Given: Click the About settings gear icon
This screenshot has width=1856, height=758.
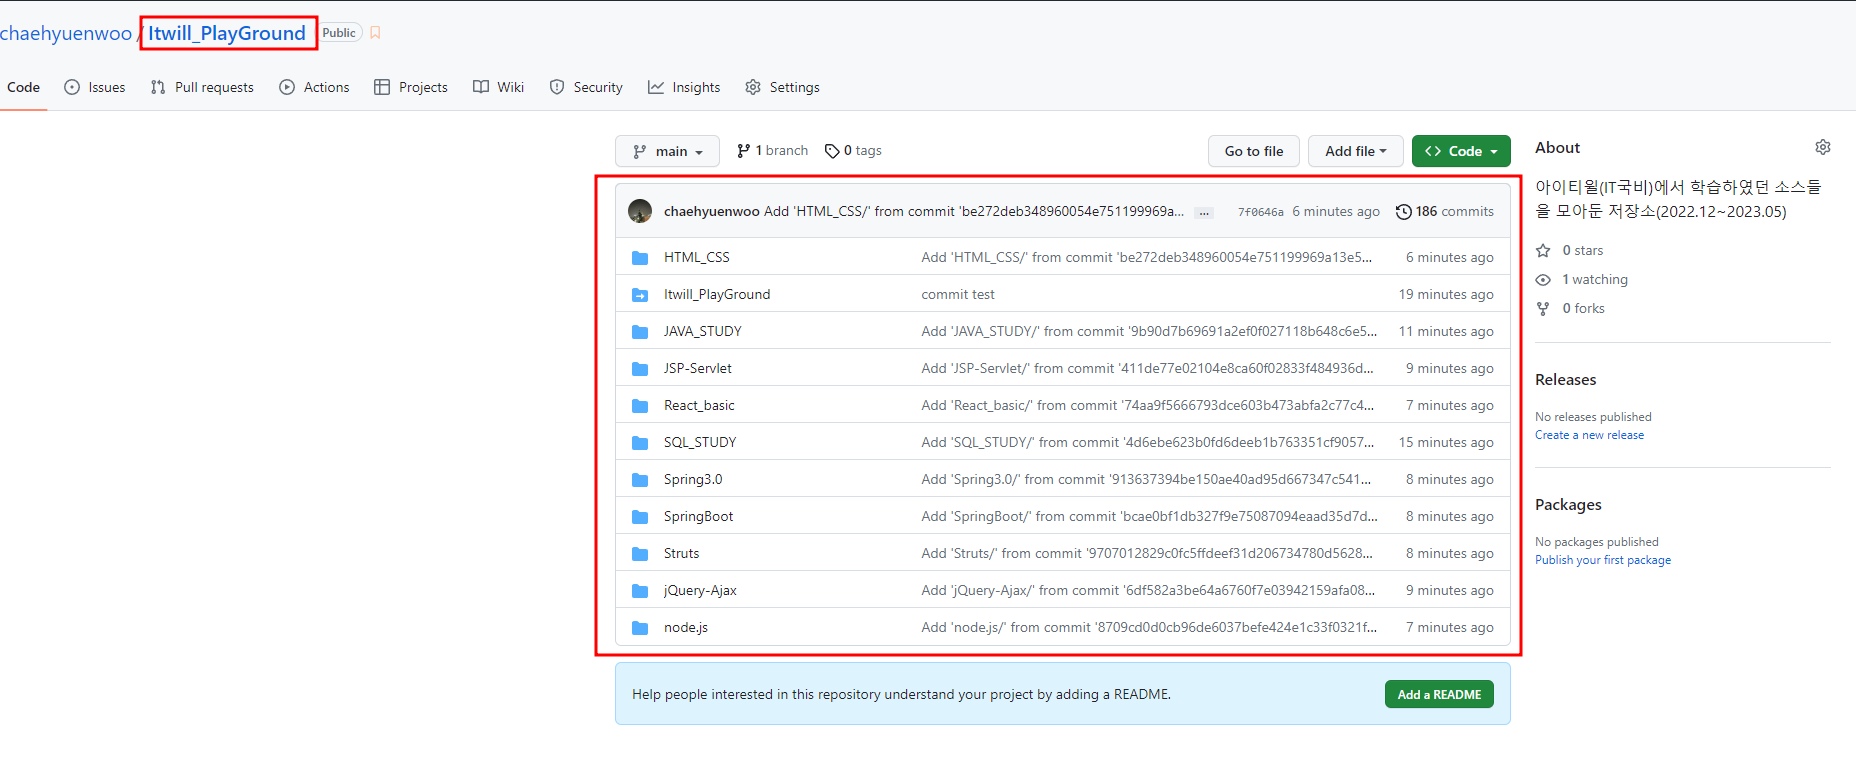Looking at the screenshot, I should 1823,147.
